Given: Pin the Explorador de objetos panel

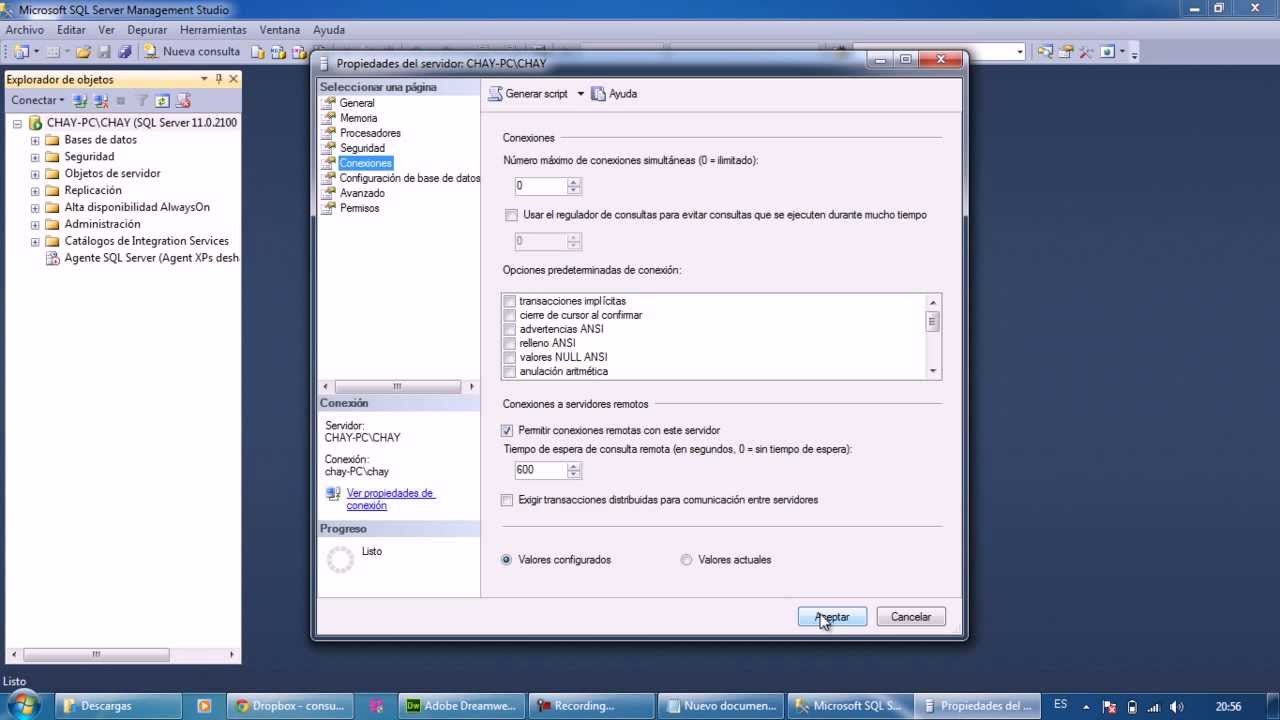Looking at the screenshot, I should pos(219,79).
